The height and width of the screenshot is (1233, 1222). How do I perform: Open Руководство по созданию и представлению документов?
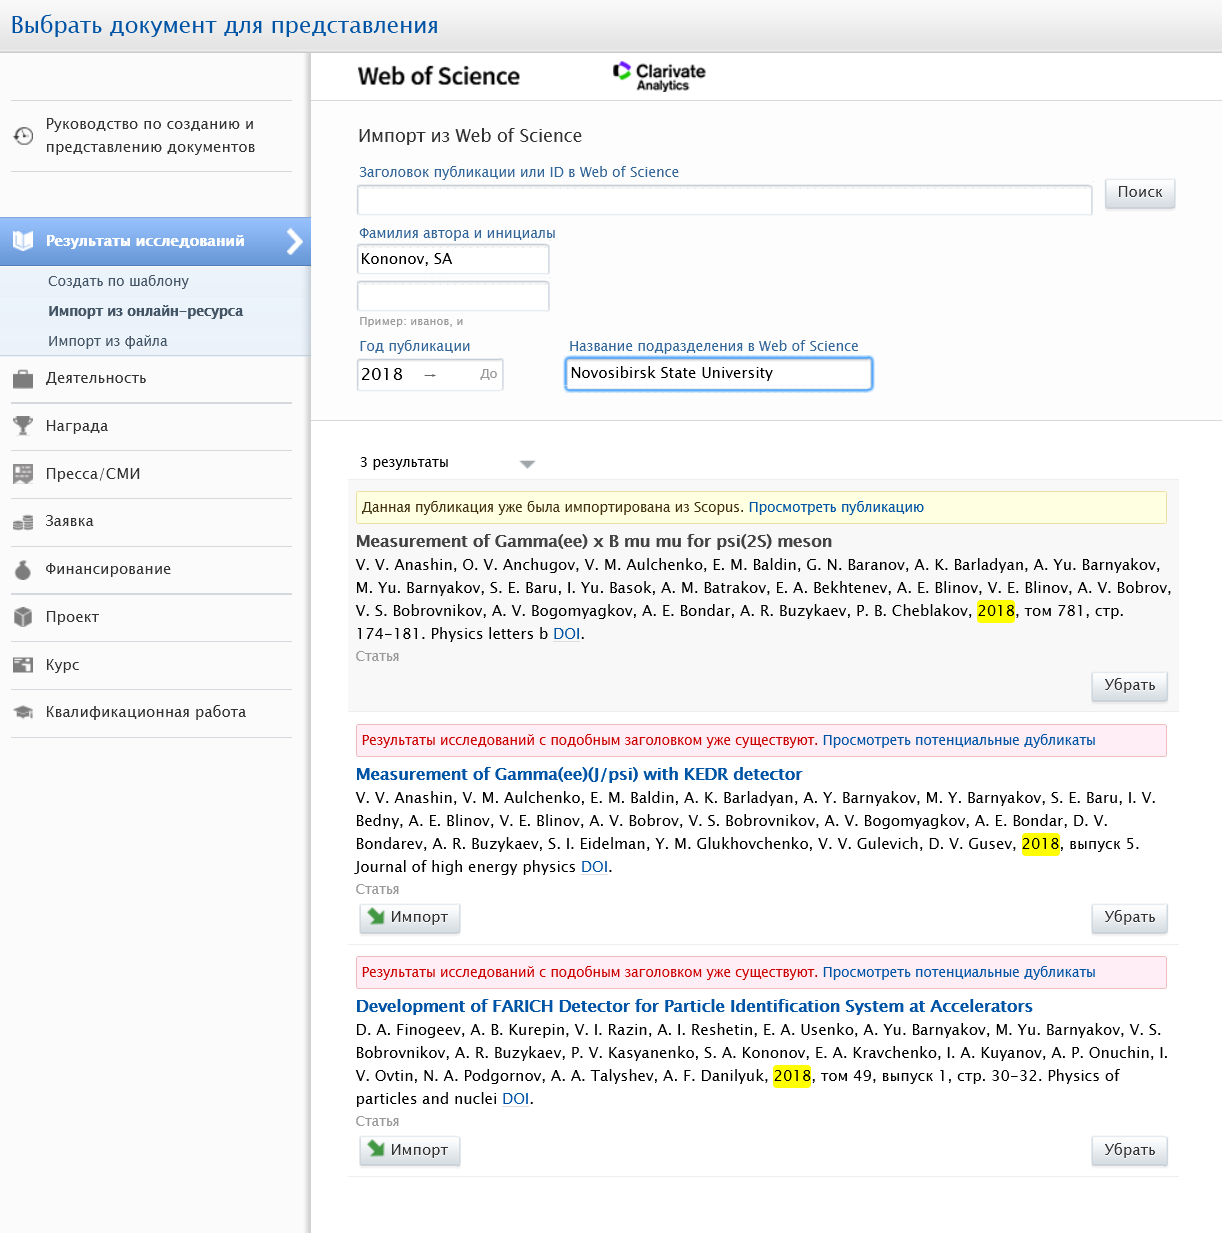point(150,135)
